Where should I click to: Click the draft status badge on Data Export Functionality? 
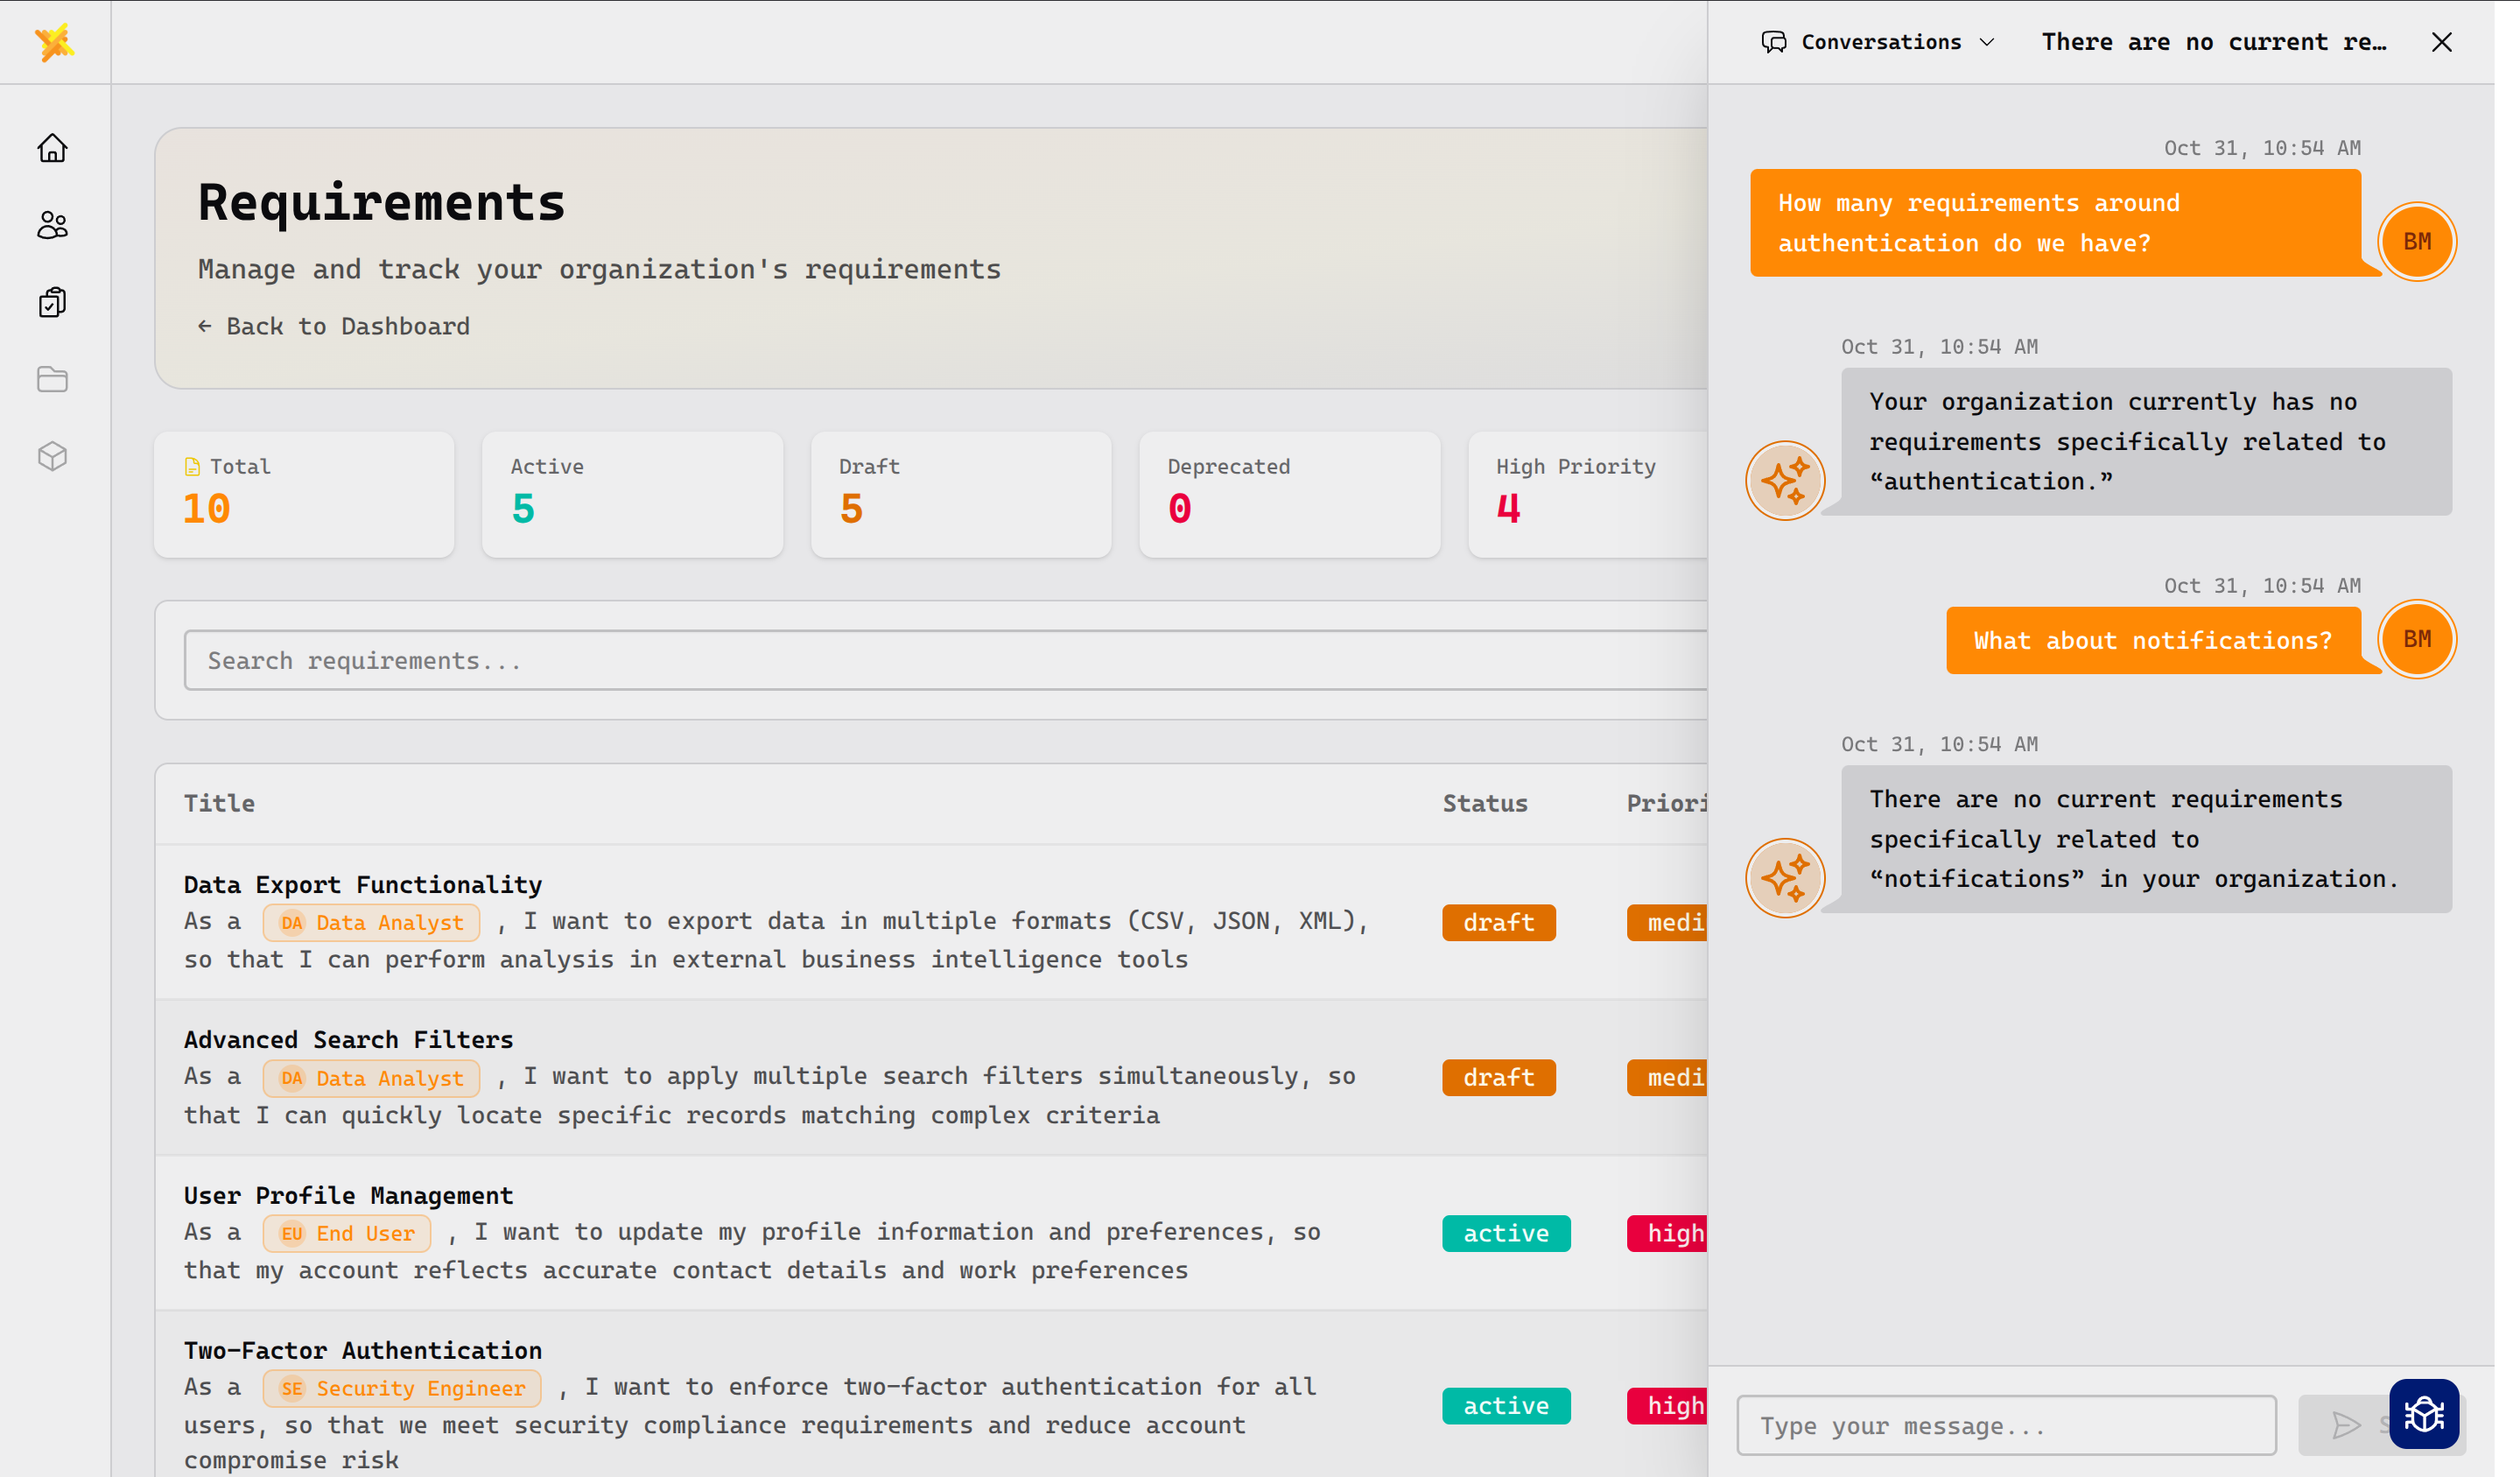1498,922
